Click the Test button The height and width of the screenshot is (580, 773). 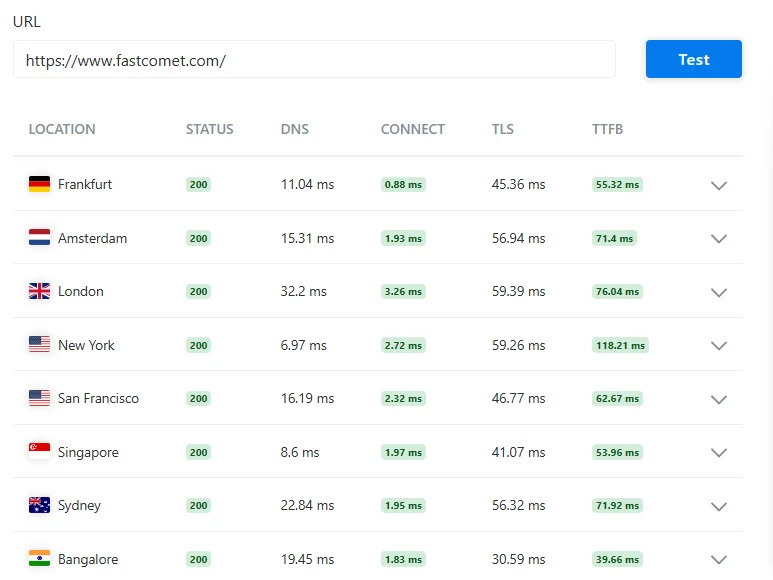(x=694, y=59)
